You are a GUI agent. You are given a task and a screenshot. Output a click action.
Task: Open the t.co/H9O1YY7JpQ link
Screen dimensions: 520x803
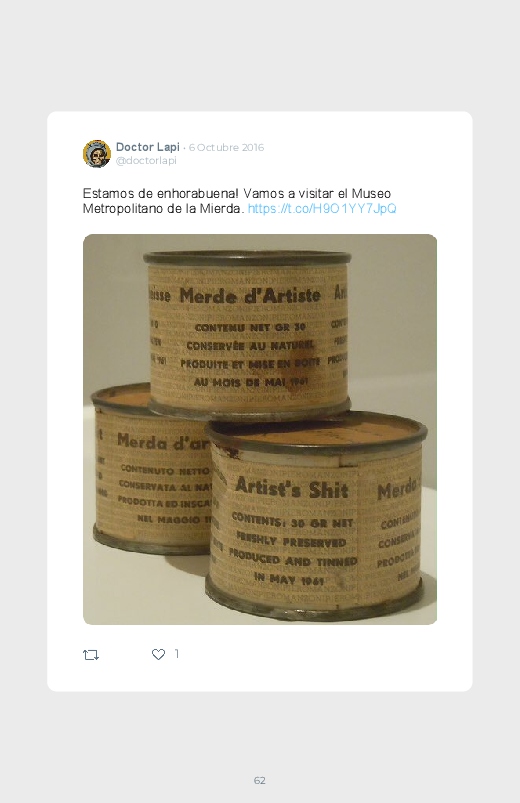click(x=322, y=208)
